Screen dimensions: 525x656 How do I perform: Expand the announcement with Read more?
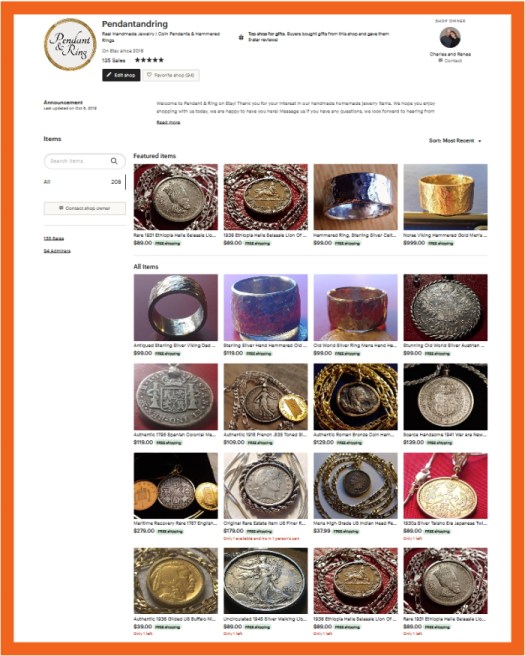click(168, 122)
